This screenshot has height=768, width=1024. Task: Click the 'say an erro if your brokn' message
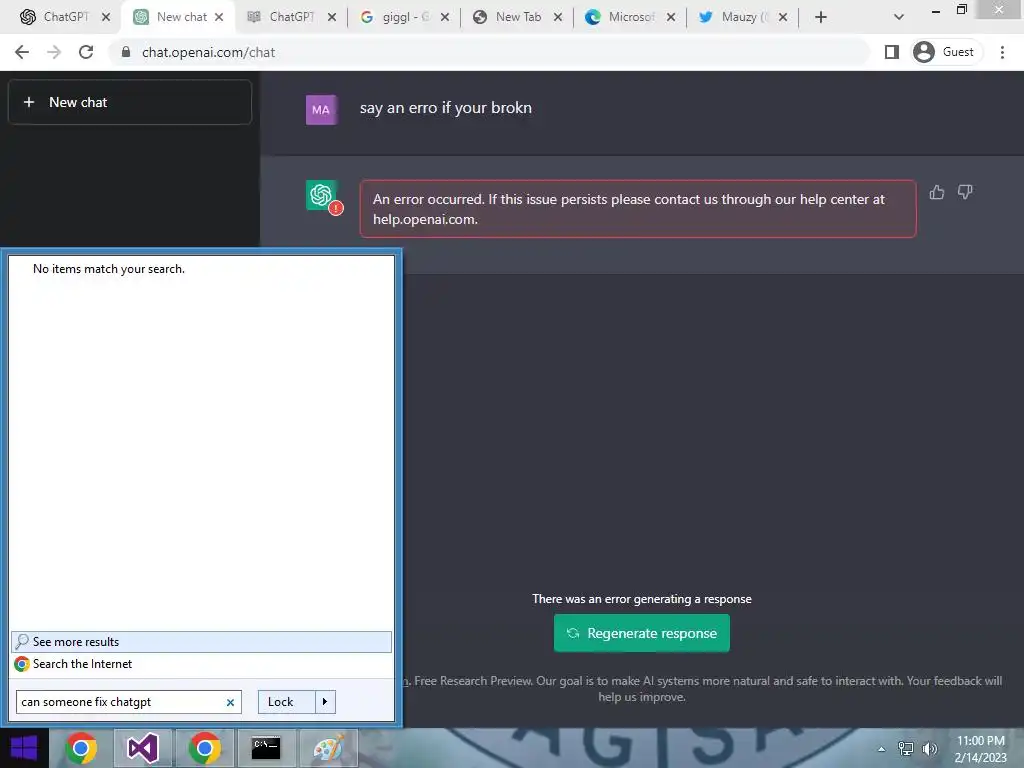pos(445,108)
